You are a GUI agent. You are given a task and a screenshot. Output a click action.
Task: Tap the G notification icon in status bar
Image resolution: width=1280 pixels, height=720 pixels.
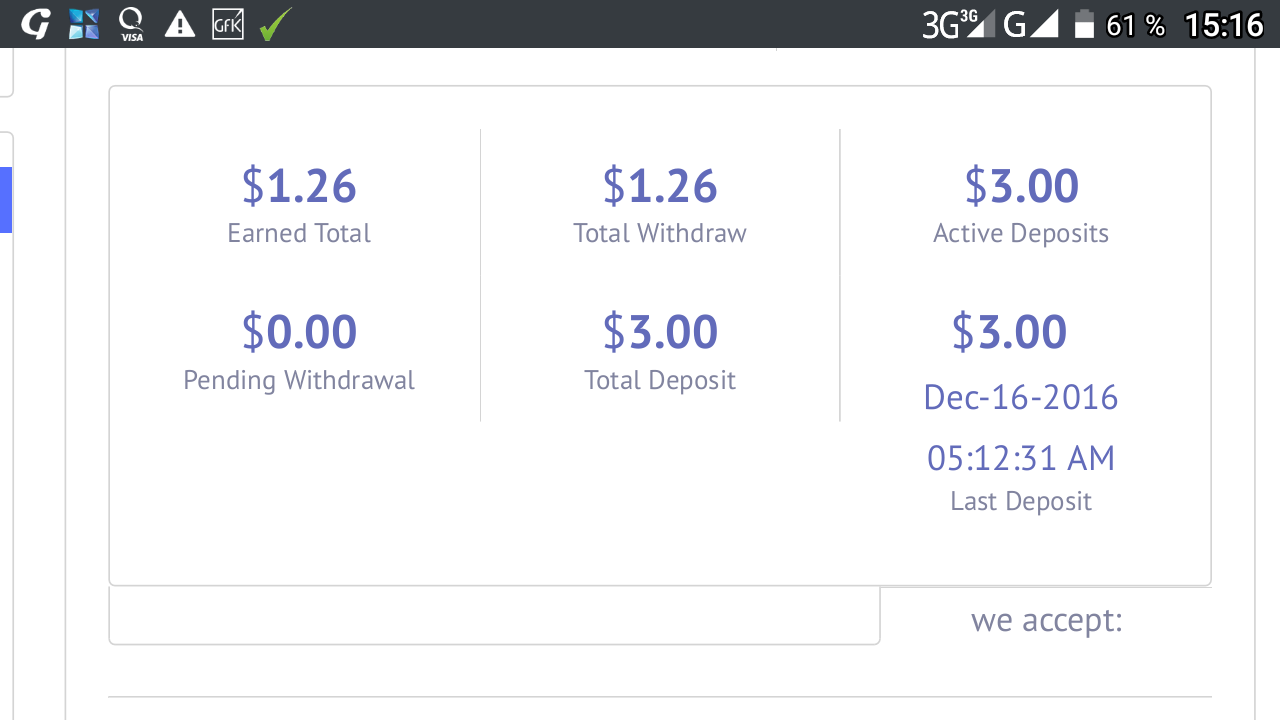point(35,24)
